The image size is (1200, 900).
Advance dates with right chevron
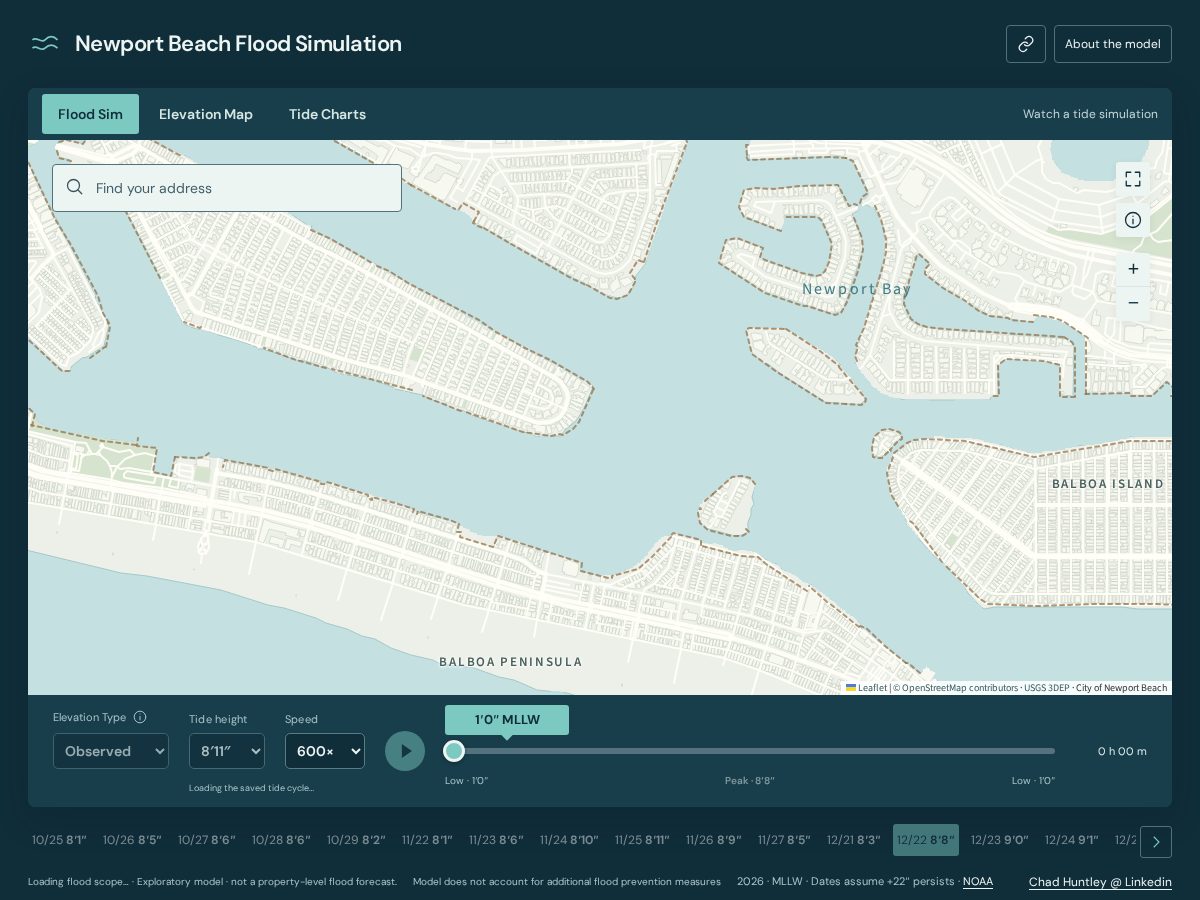(x=1156, y=842)
